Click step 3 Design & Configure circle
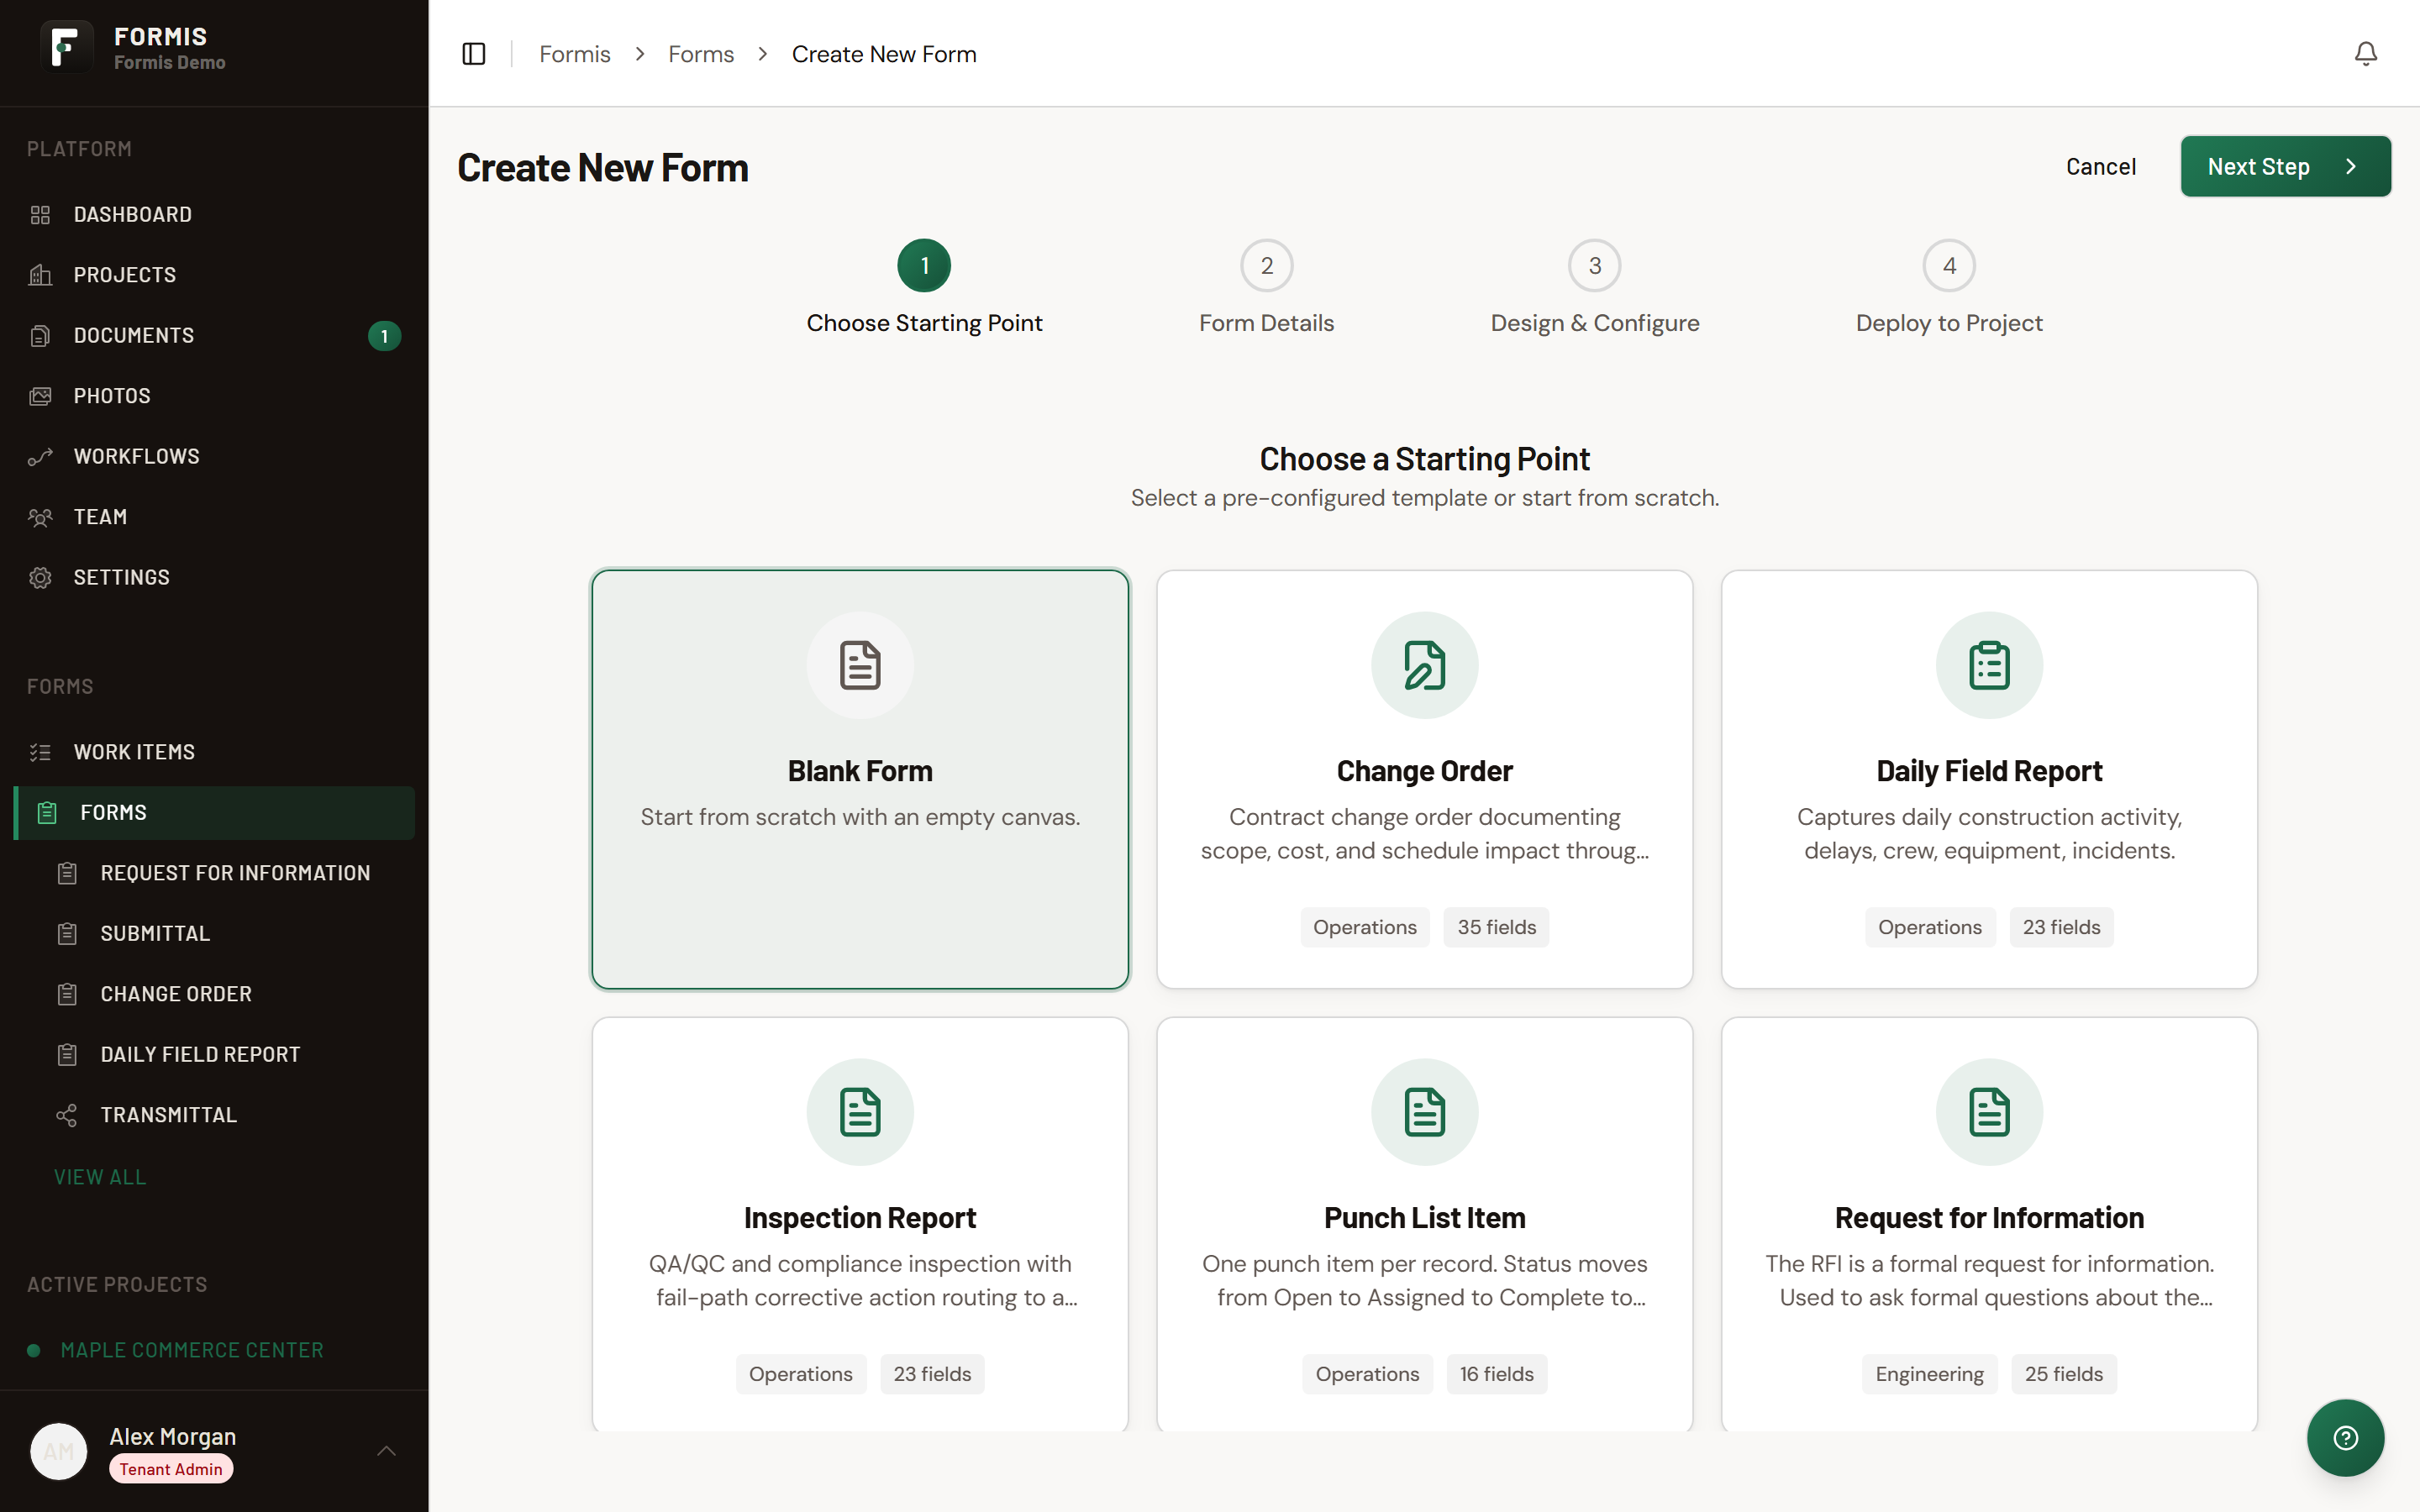The image size is (2420, 1512). coord(1595,266)
